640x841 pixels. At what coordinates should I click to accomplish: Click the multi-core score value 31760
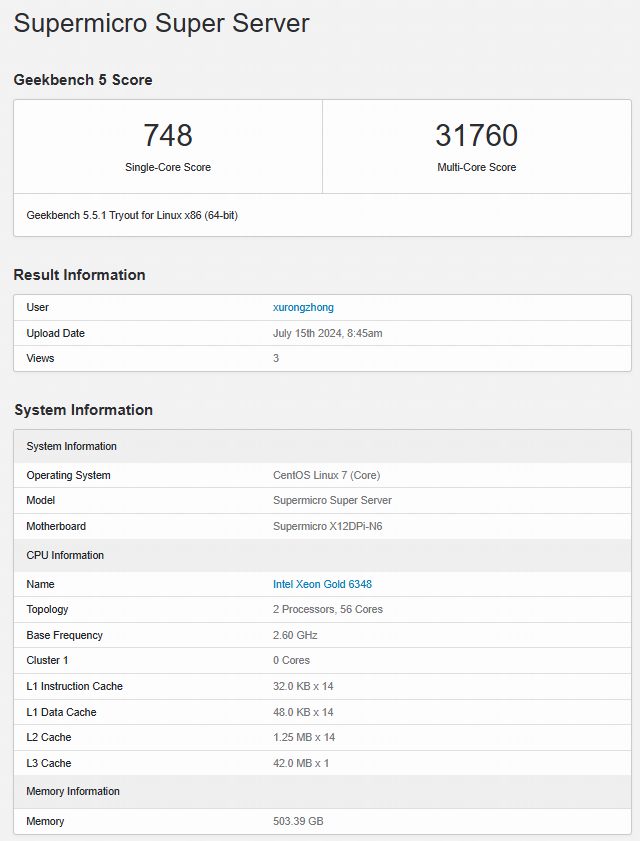(x=476, y=136)
